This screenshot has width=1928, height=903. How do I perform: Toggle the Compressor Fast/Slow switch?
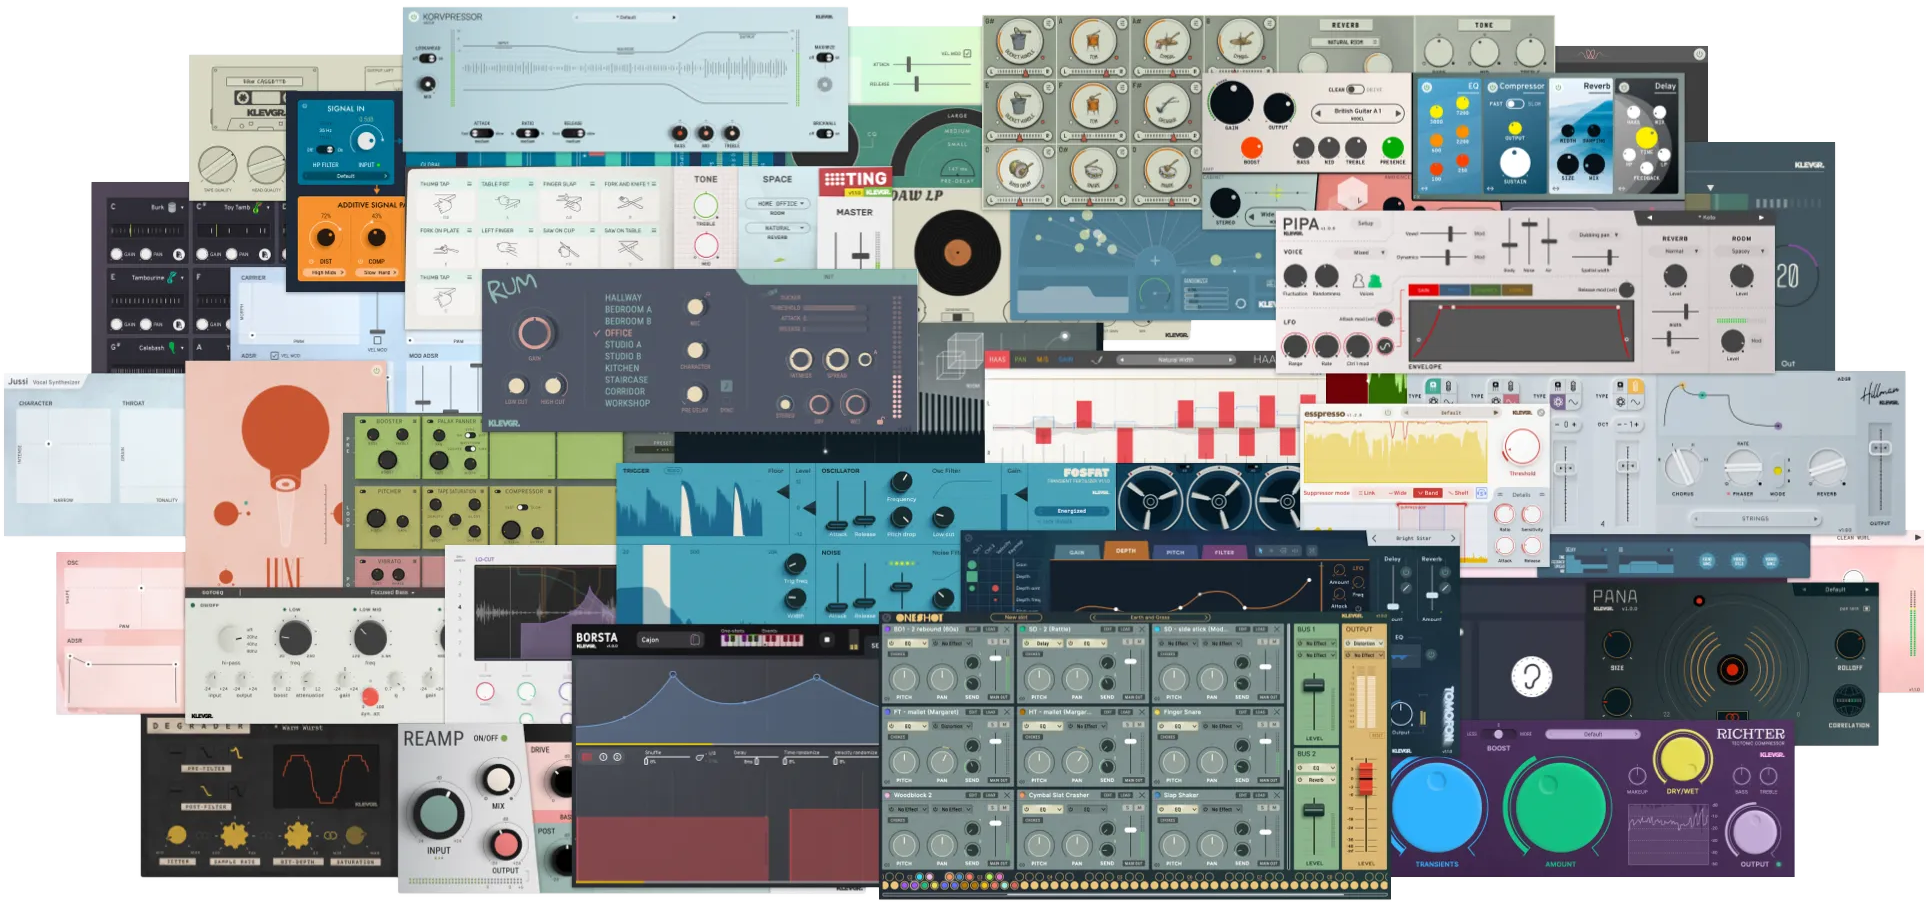1515,104
